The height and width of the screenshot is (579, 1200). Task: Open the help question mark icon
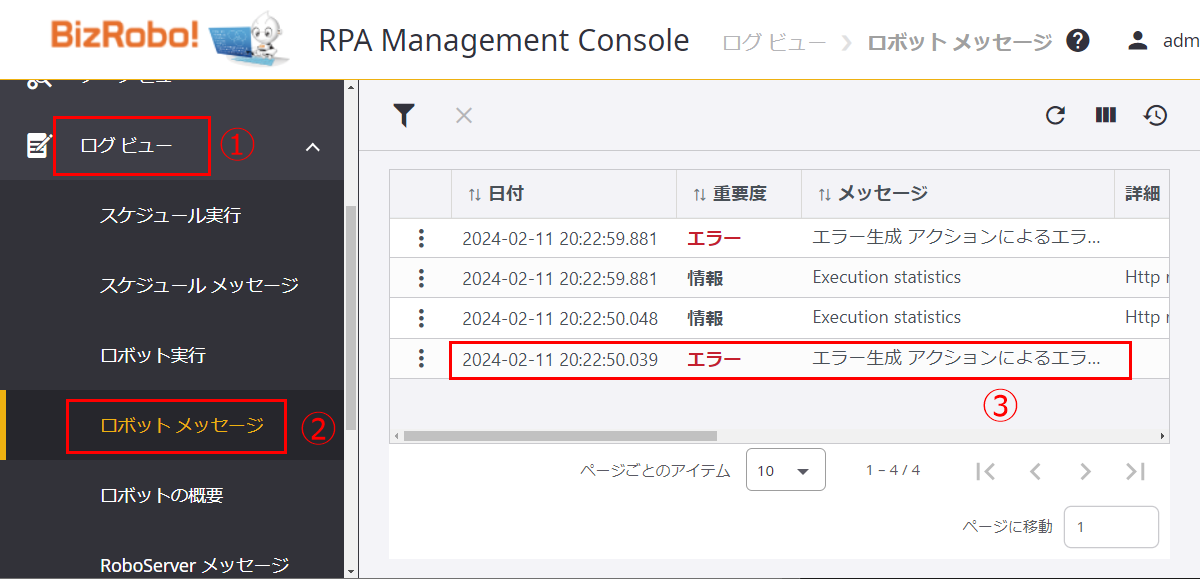1077,41
